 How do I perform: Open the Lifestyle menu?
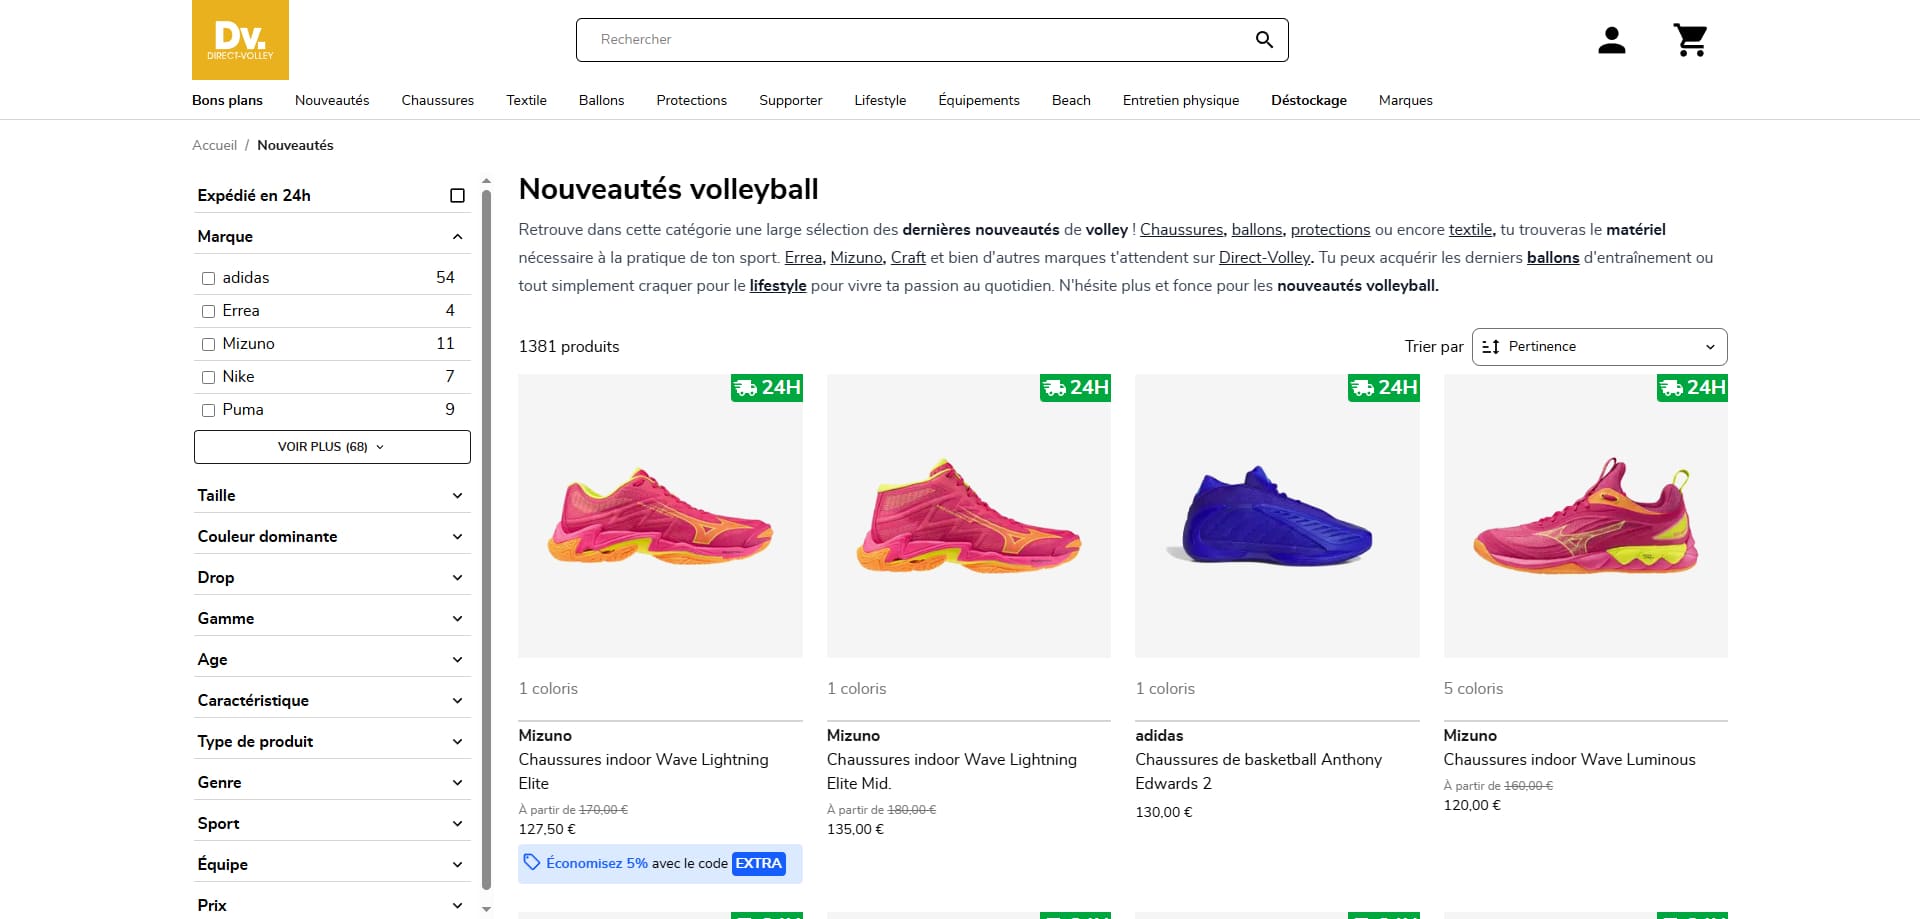(880, 100)
